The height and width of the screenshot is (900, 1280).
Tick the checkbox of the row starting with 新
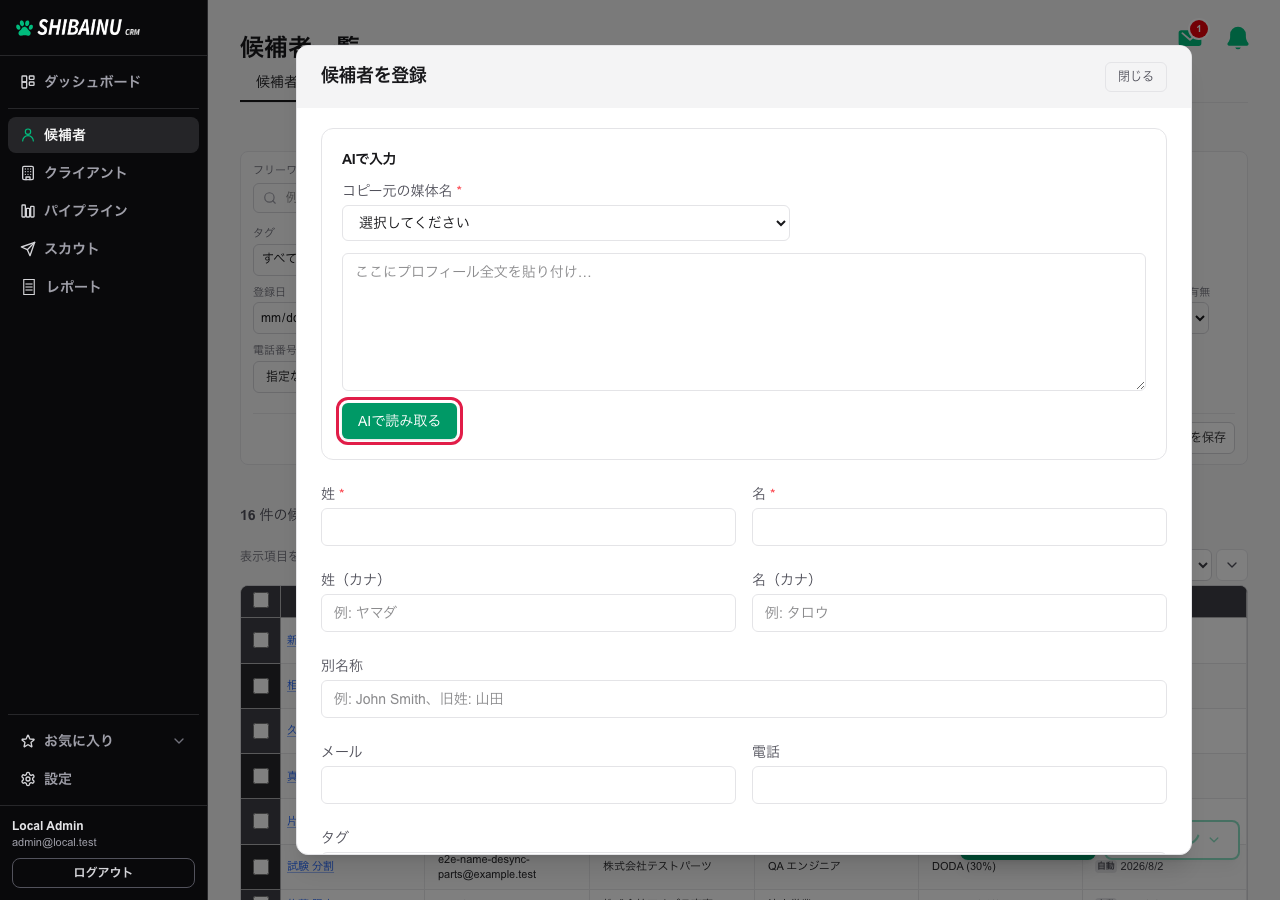[261, 640]
